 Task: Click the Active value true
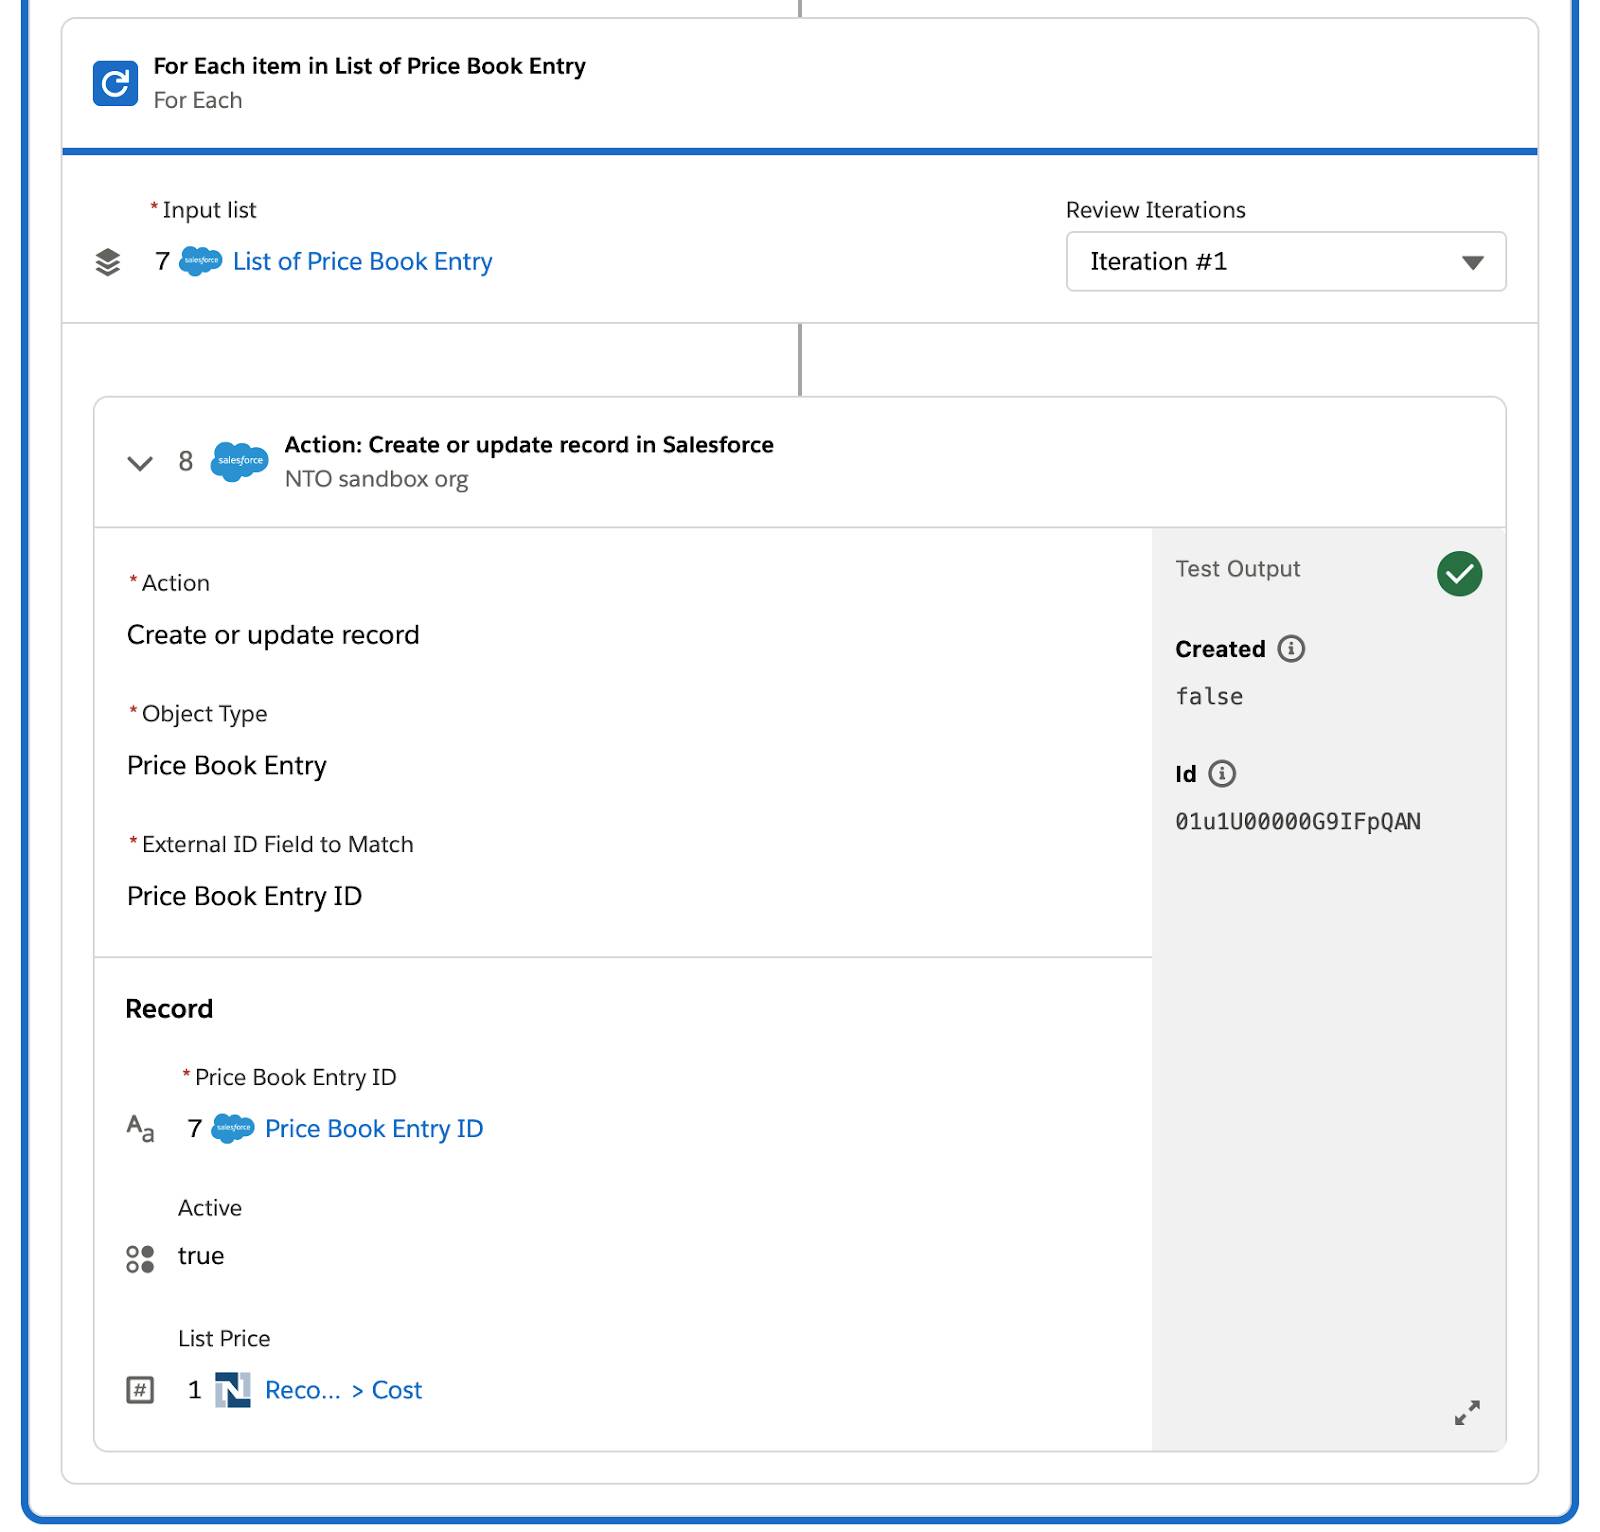point(201,1256)
